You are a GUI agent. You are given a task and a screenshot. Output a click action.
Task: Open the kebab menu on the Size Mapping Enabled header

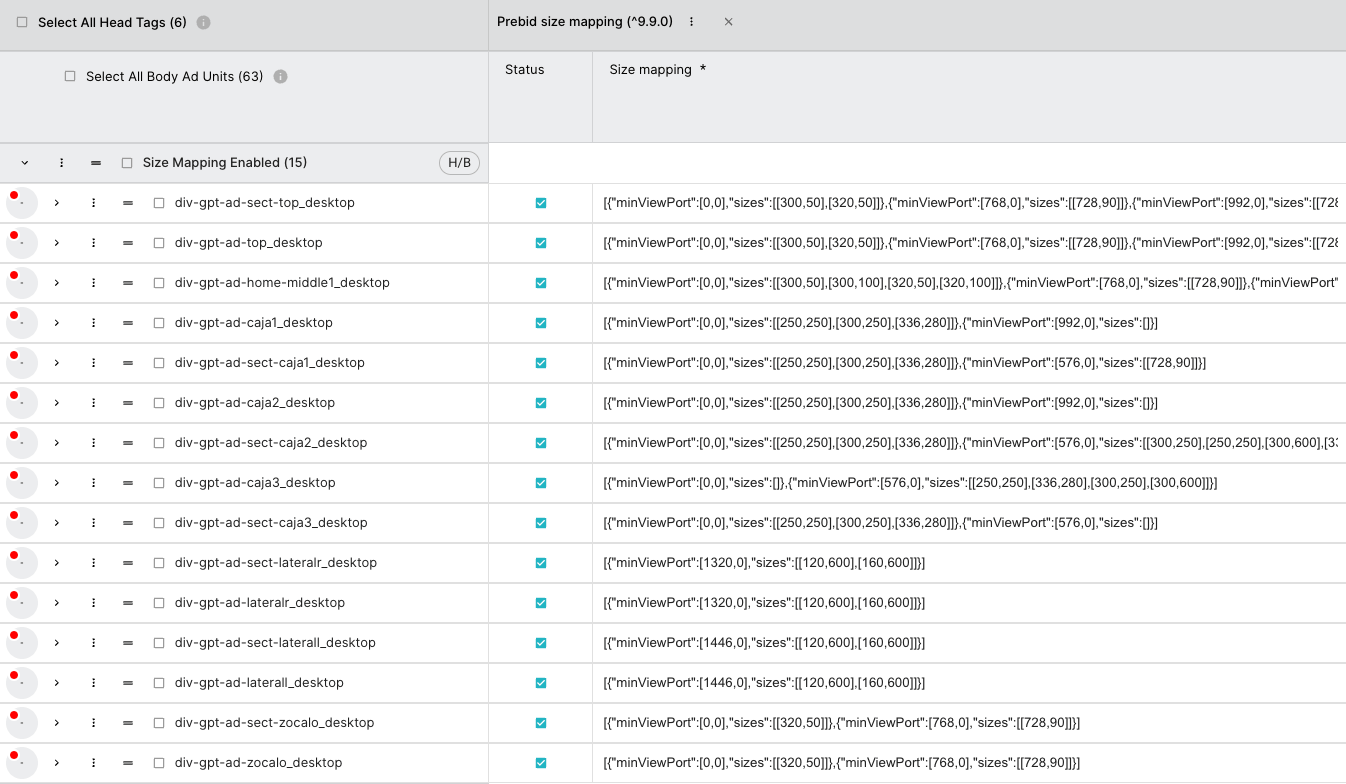coord(61,162)
